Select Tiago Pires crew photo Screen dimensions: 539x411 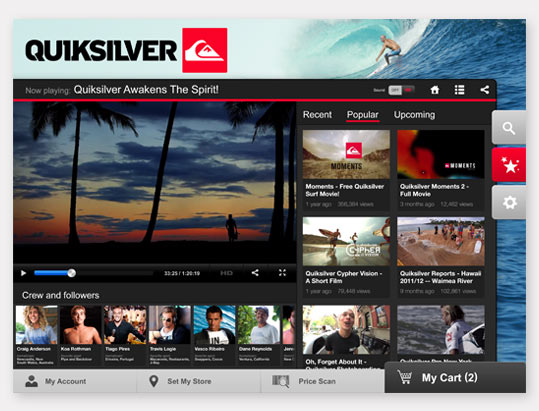click(125, 325)
